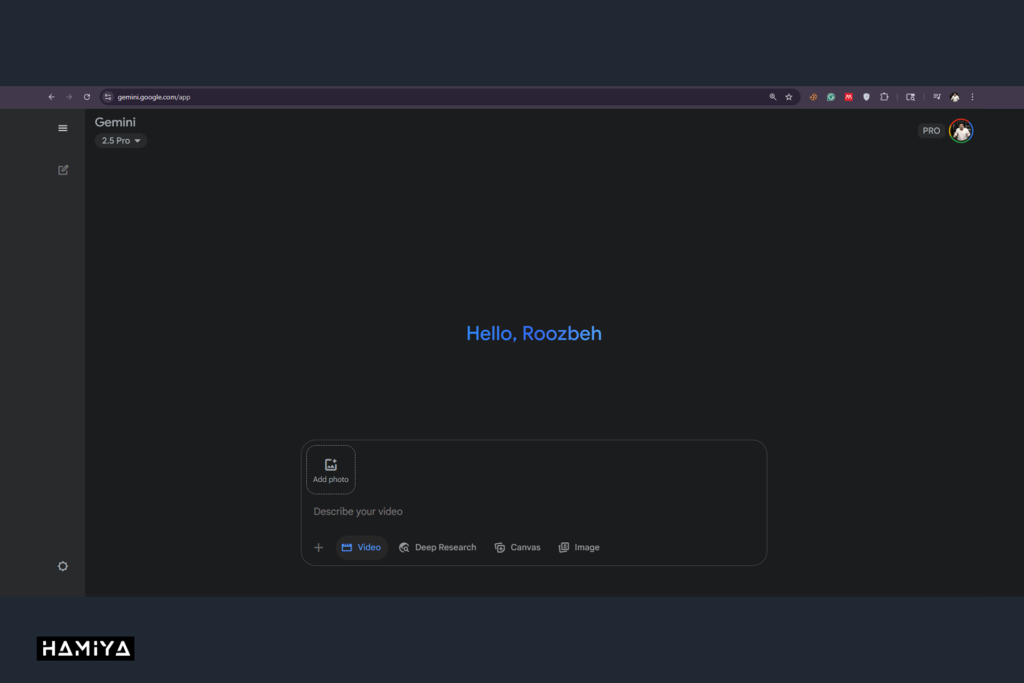
Task: Open Gemini settings gear in sidebar
Action: pos(63,566)
